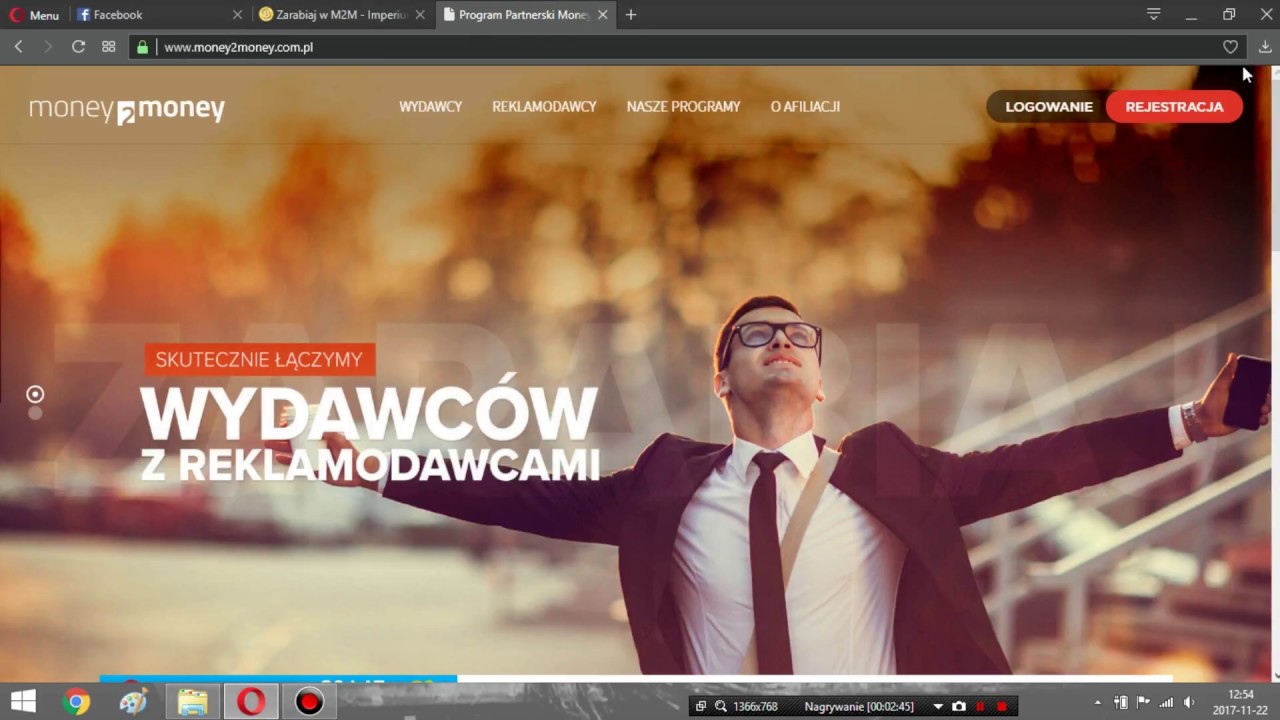Close the Program Partnerski tab
Screen dimensions: 1280x720
(x=602, y=15)
